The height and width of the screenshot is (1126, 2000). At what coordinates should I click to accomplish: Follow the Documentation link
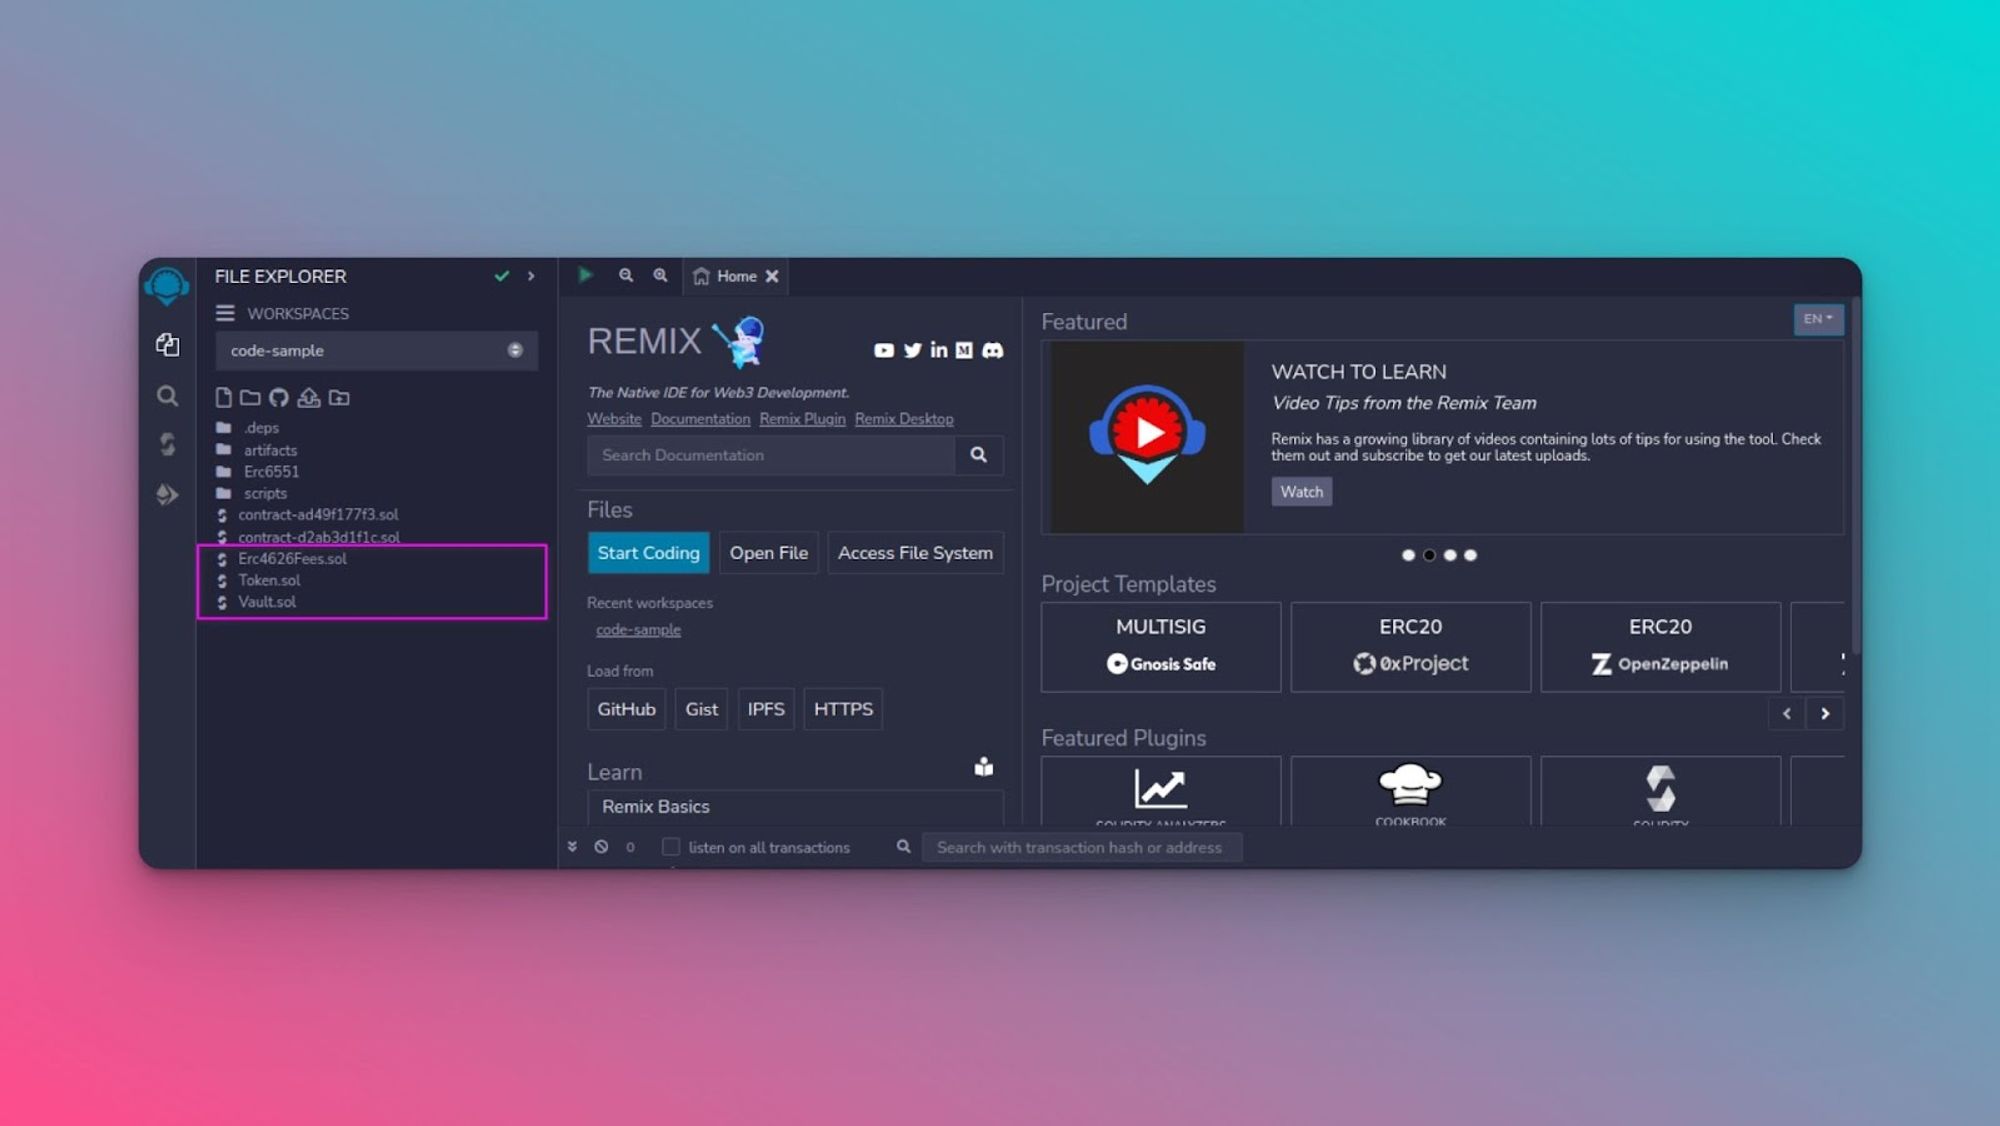[x=700, y=419]
